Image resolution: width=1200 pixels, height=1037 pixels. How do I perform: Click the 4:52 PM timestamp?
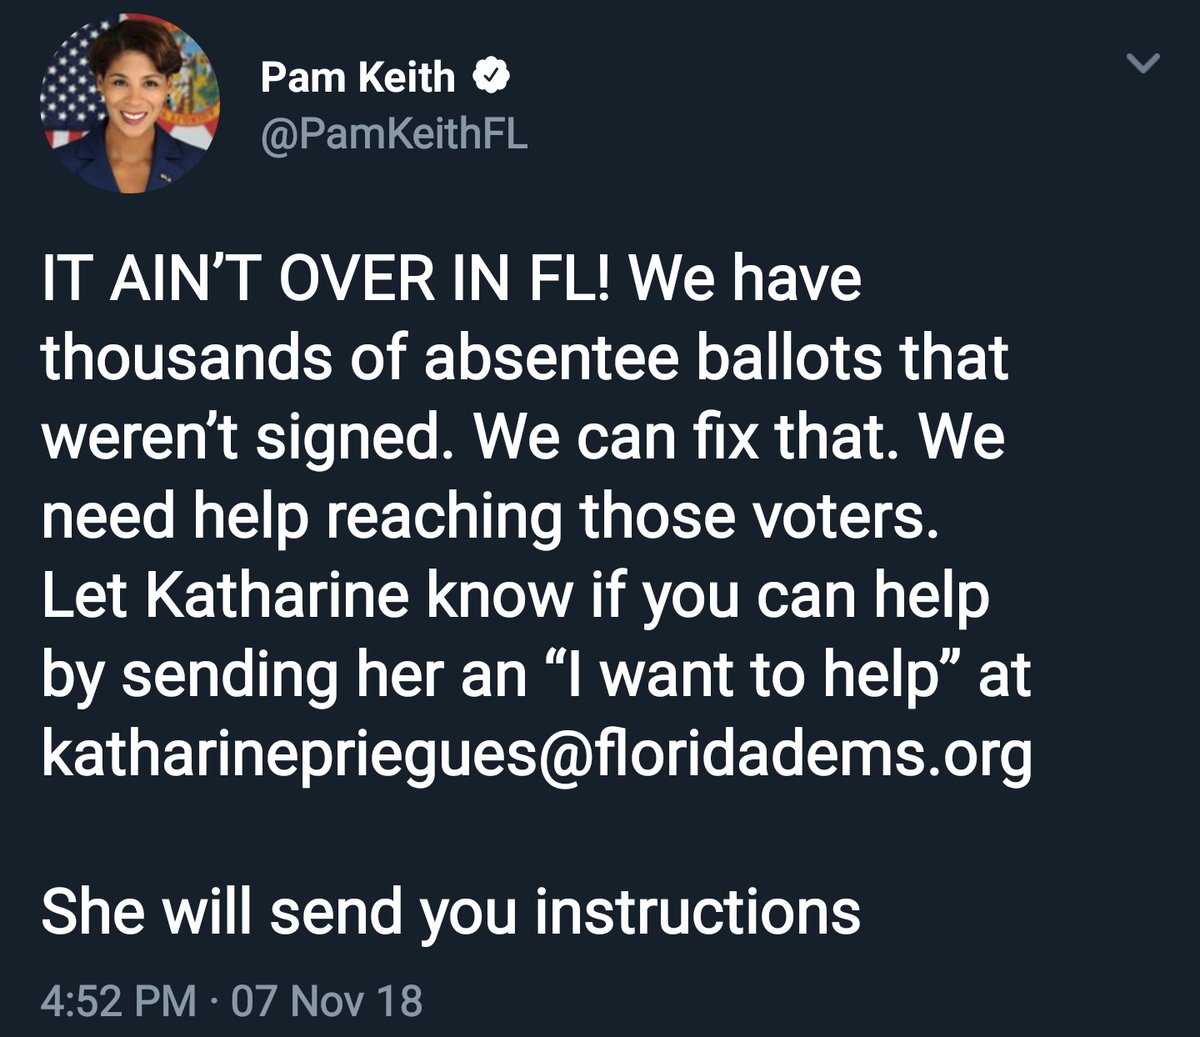119,1001
